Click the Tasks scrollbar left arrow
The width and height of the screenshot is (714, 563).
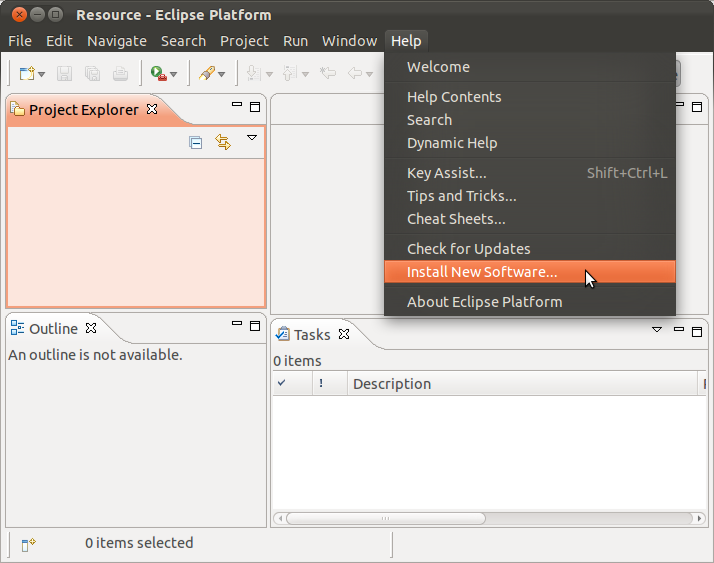pos(280,518)
